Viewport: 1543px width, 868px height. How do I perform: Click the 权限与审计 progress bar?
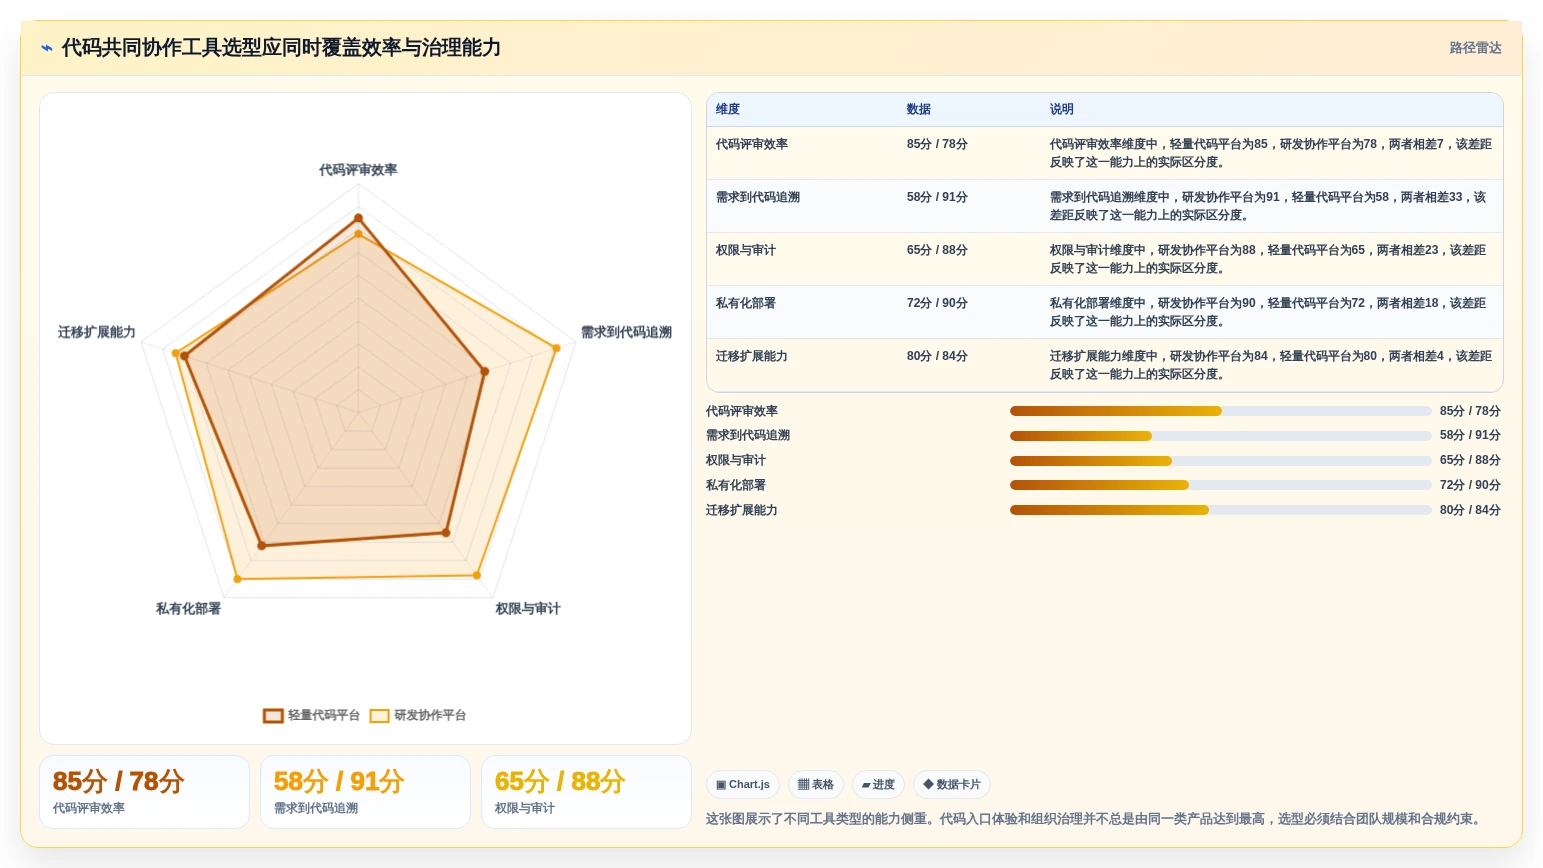click(x=1220, y=461)
